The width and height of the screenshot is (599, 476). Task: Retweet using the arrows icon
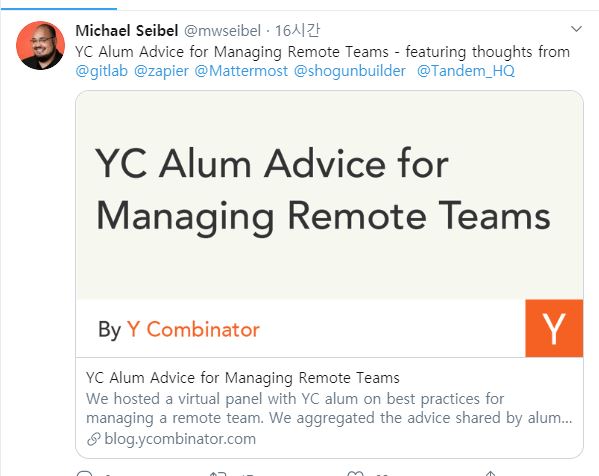218,474
